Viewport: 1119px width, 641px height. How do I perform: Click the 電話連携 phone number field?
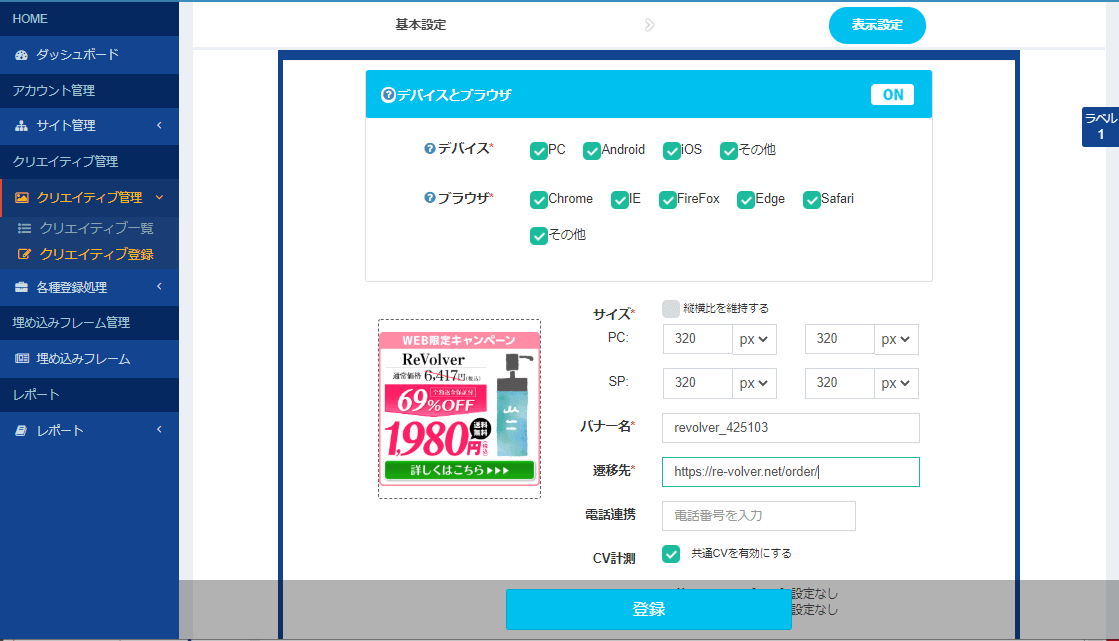[x=759, y=516]
